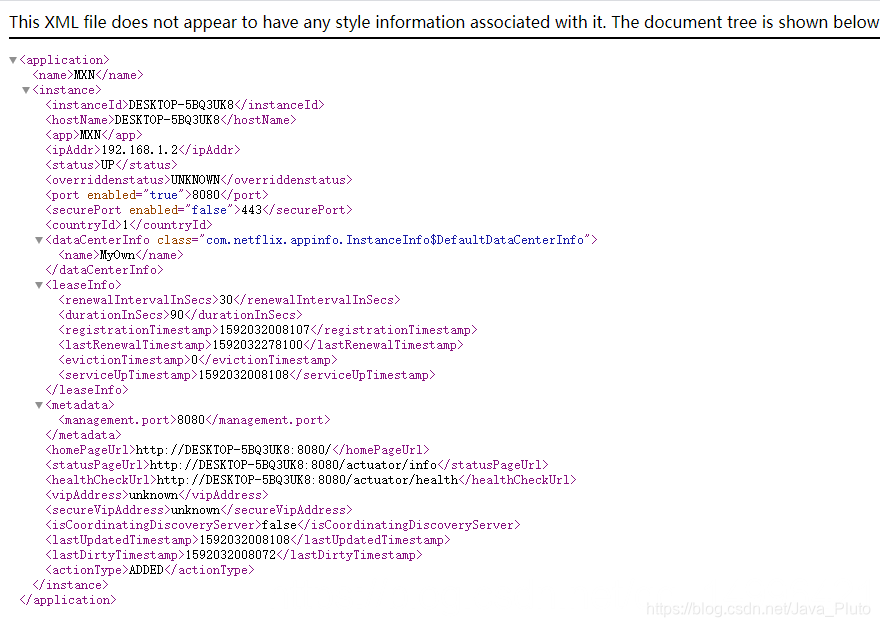Click the management.port element line
This screenshot has height=627, width=880.
[194, 420]
